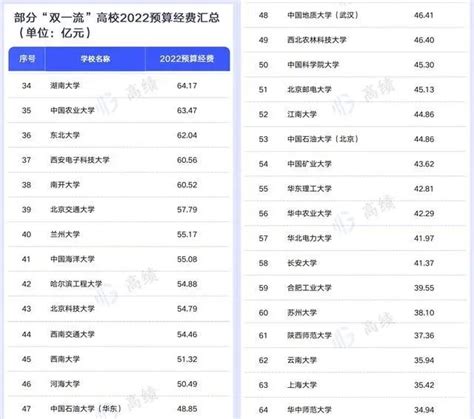Select 中国海洋大学 in the table
Screen dimensions: 474x419
72,259
